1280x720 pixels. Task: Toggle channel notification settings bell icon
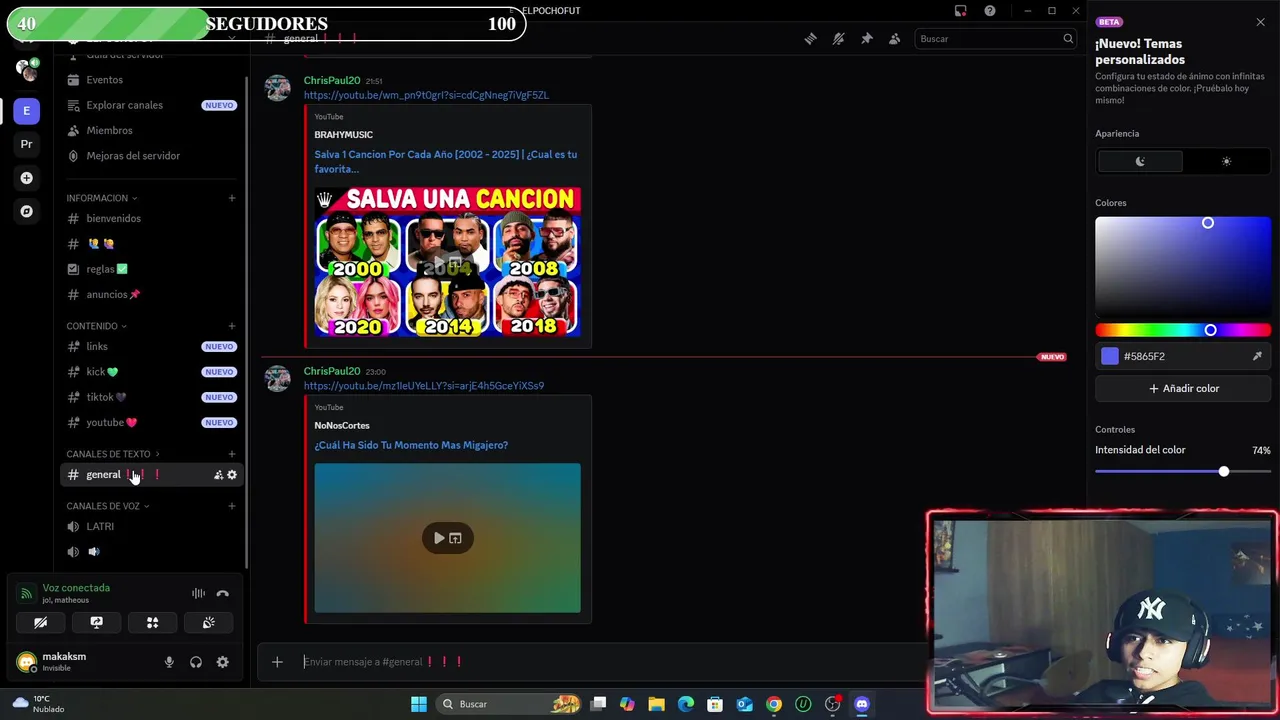click(x=839, y=39)
